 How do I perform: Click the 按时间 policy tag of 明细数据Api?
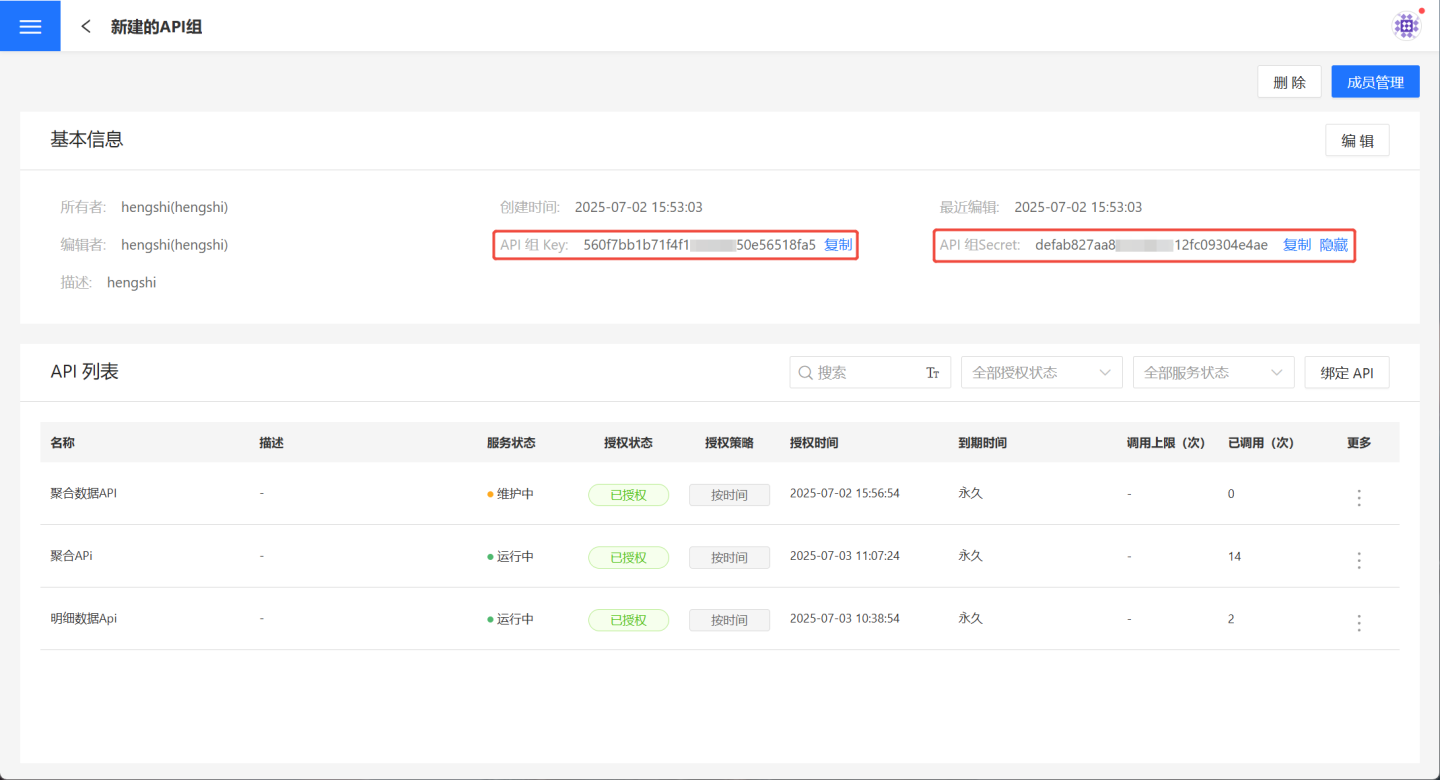729,620
